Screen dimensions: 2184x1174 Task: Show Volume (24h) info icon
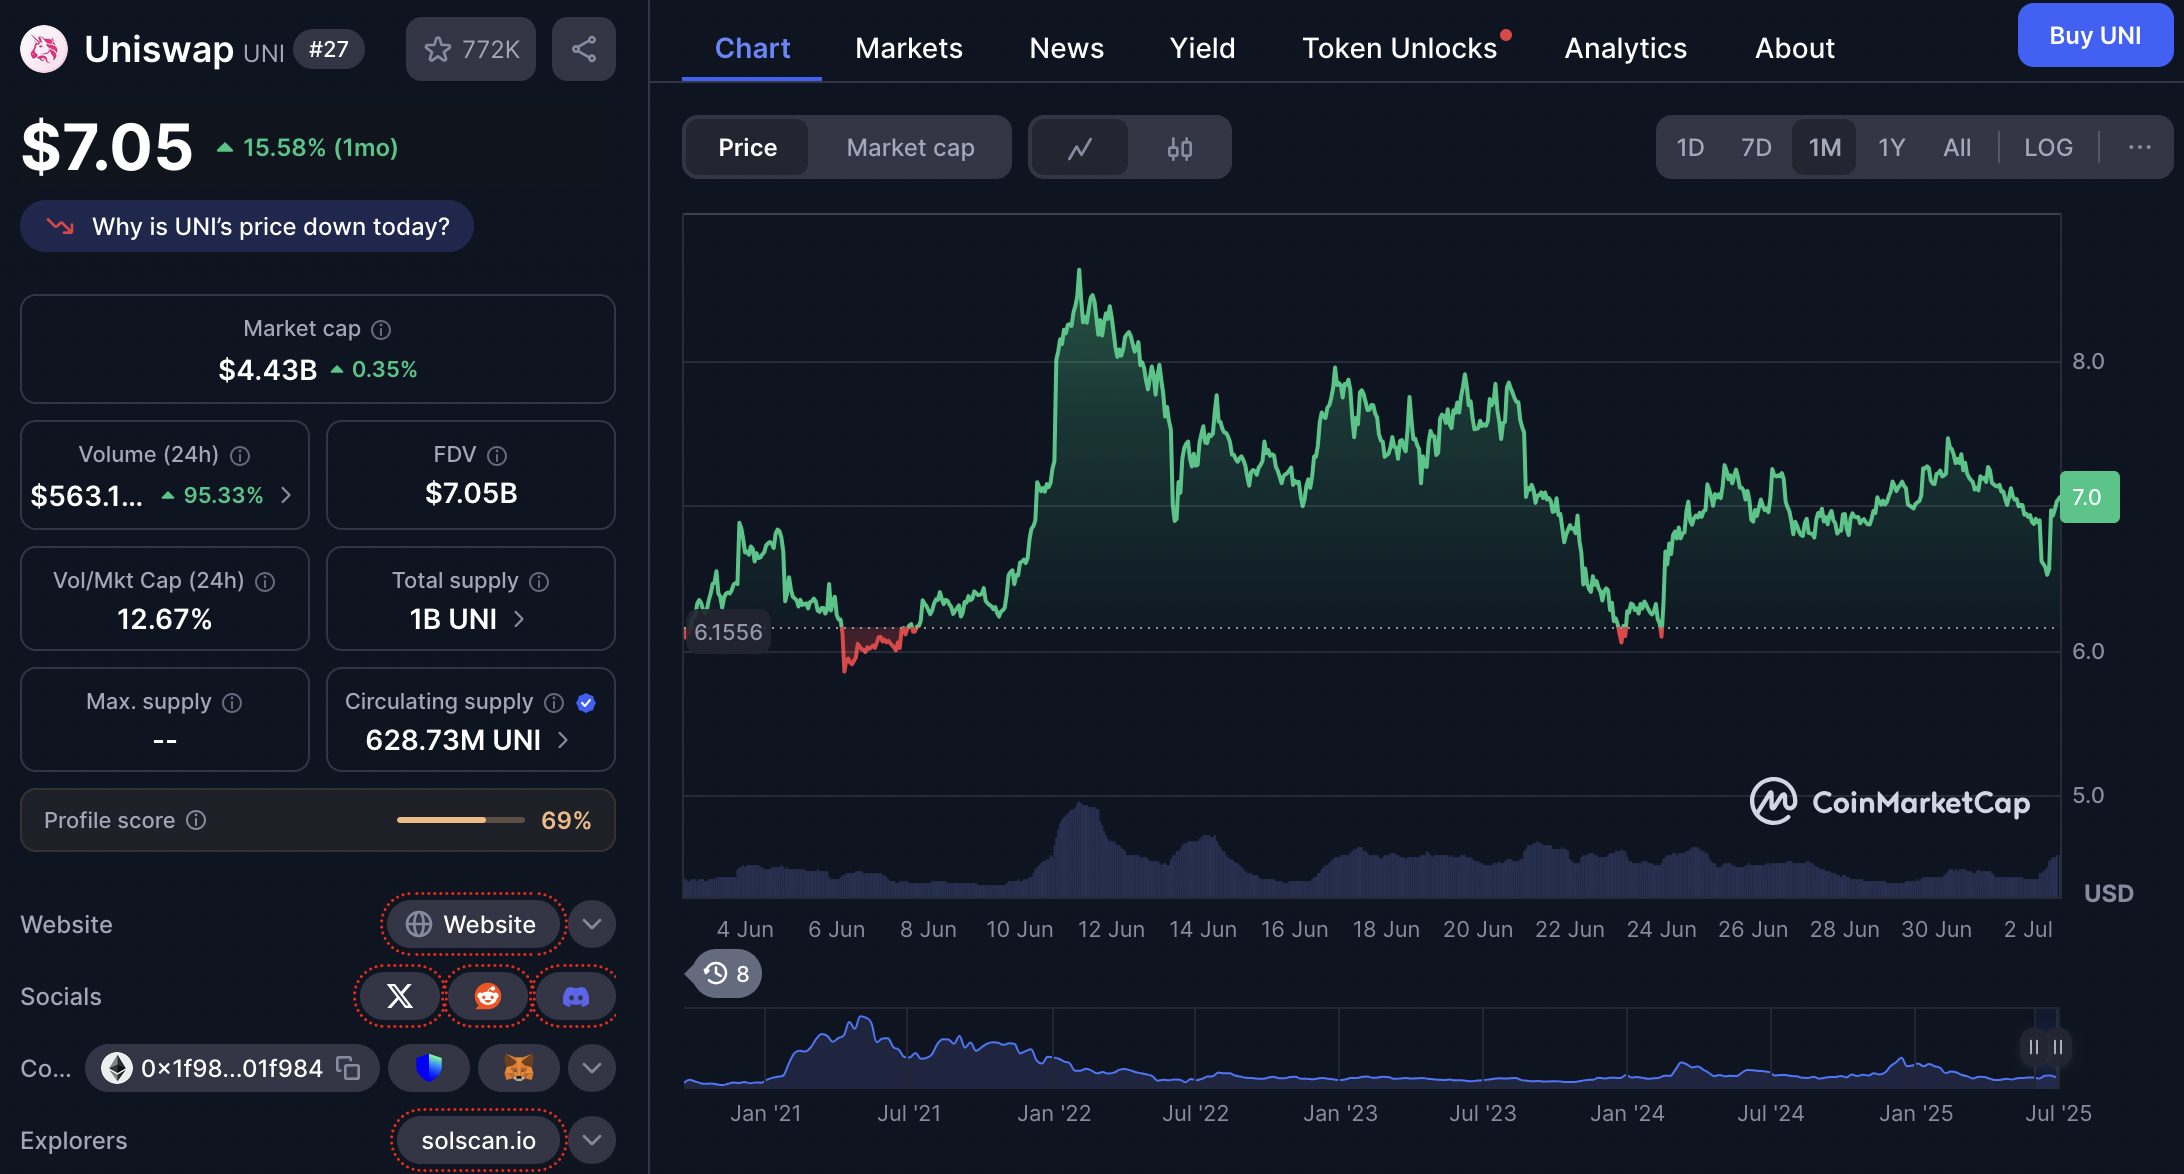[x=240, y=455]
